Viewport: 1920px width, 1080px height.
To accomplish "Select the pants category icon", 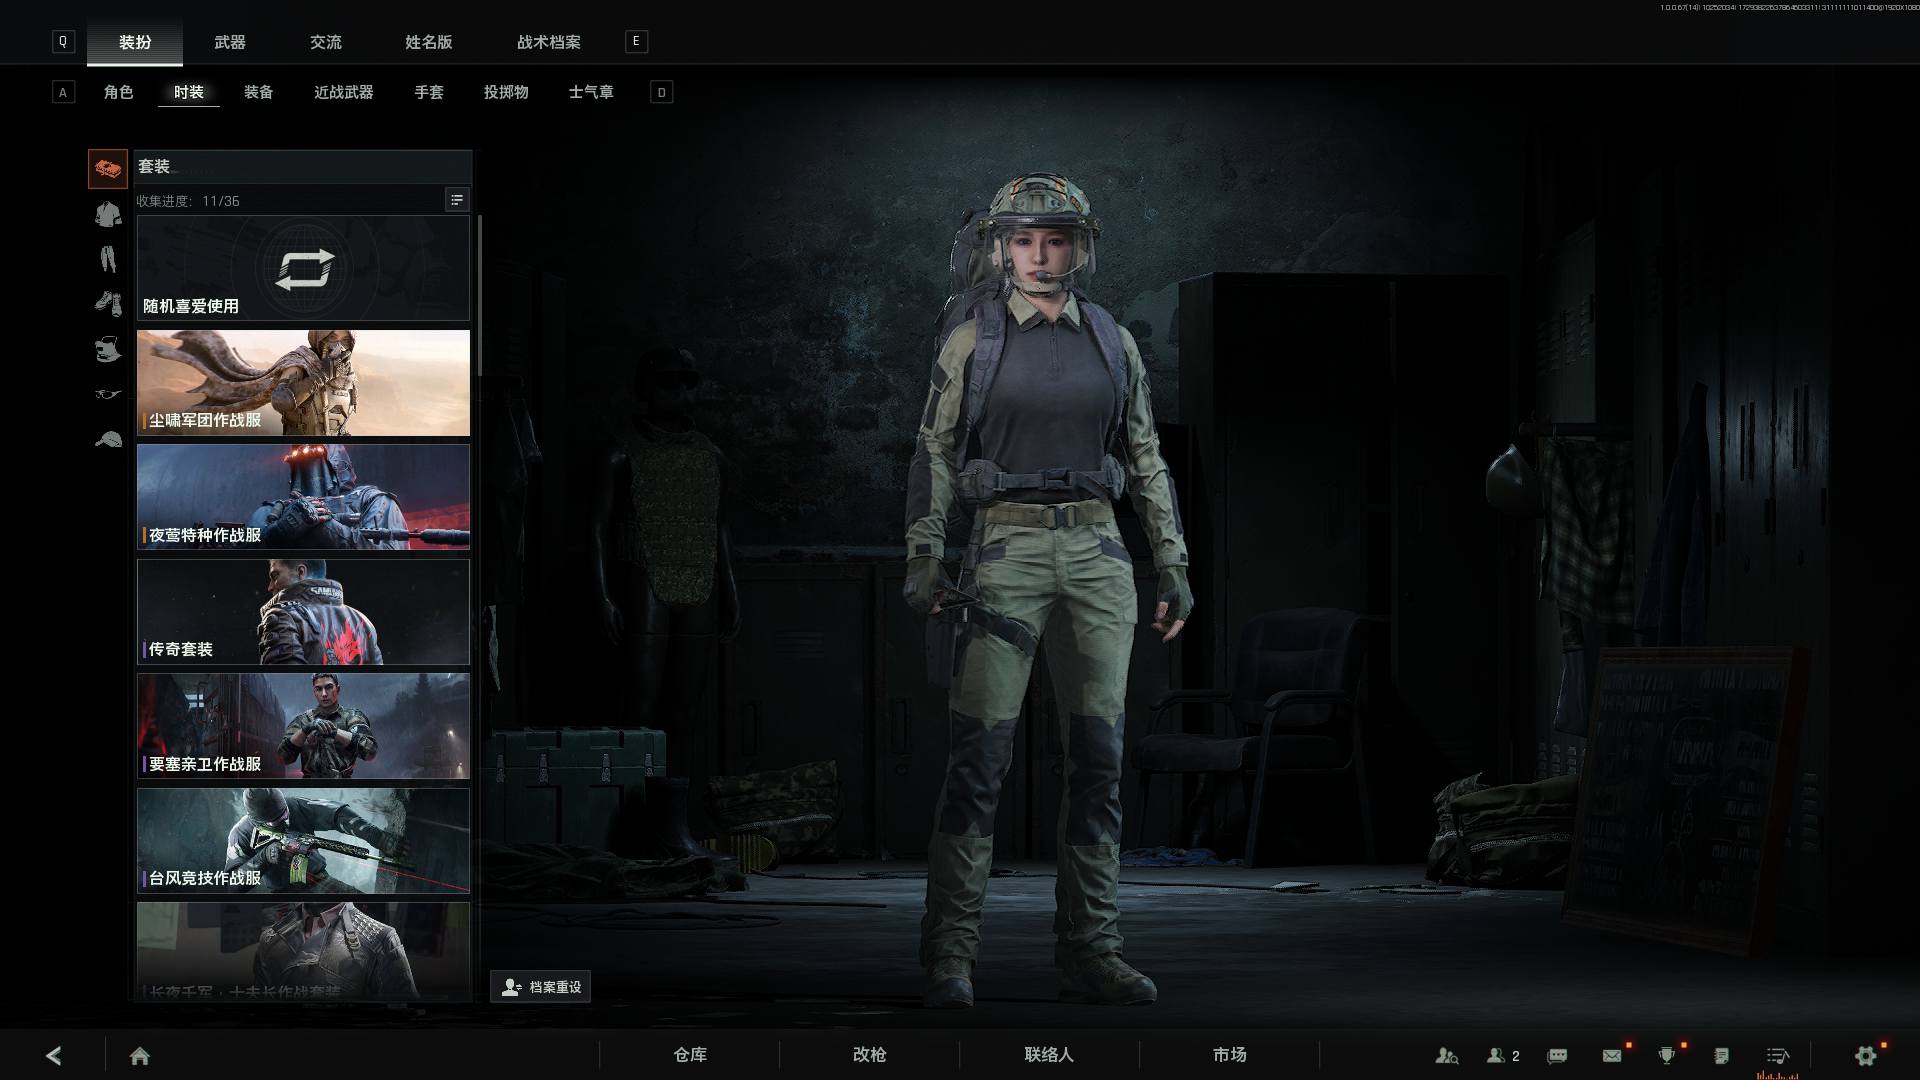I will tap(107, 259).
